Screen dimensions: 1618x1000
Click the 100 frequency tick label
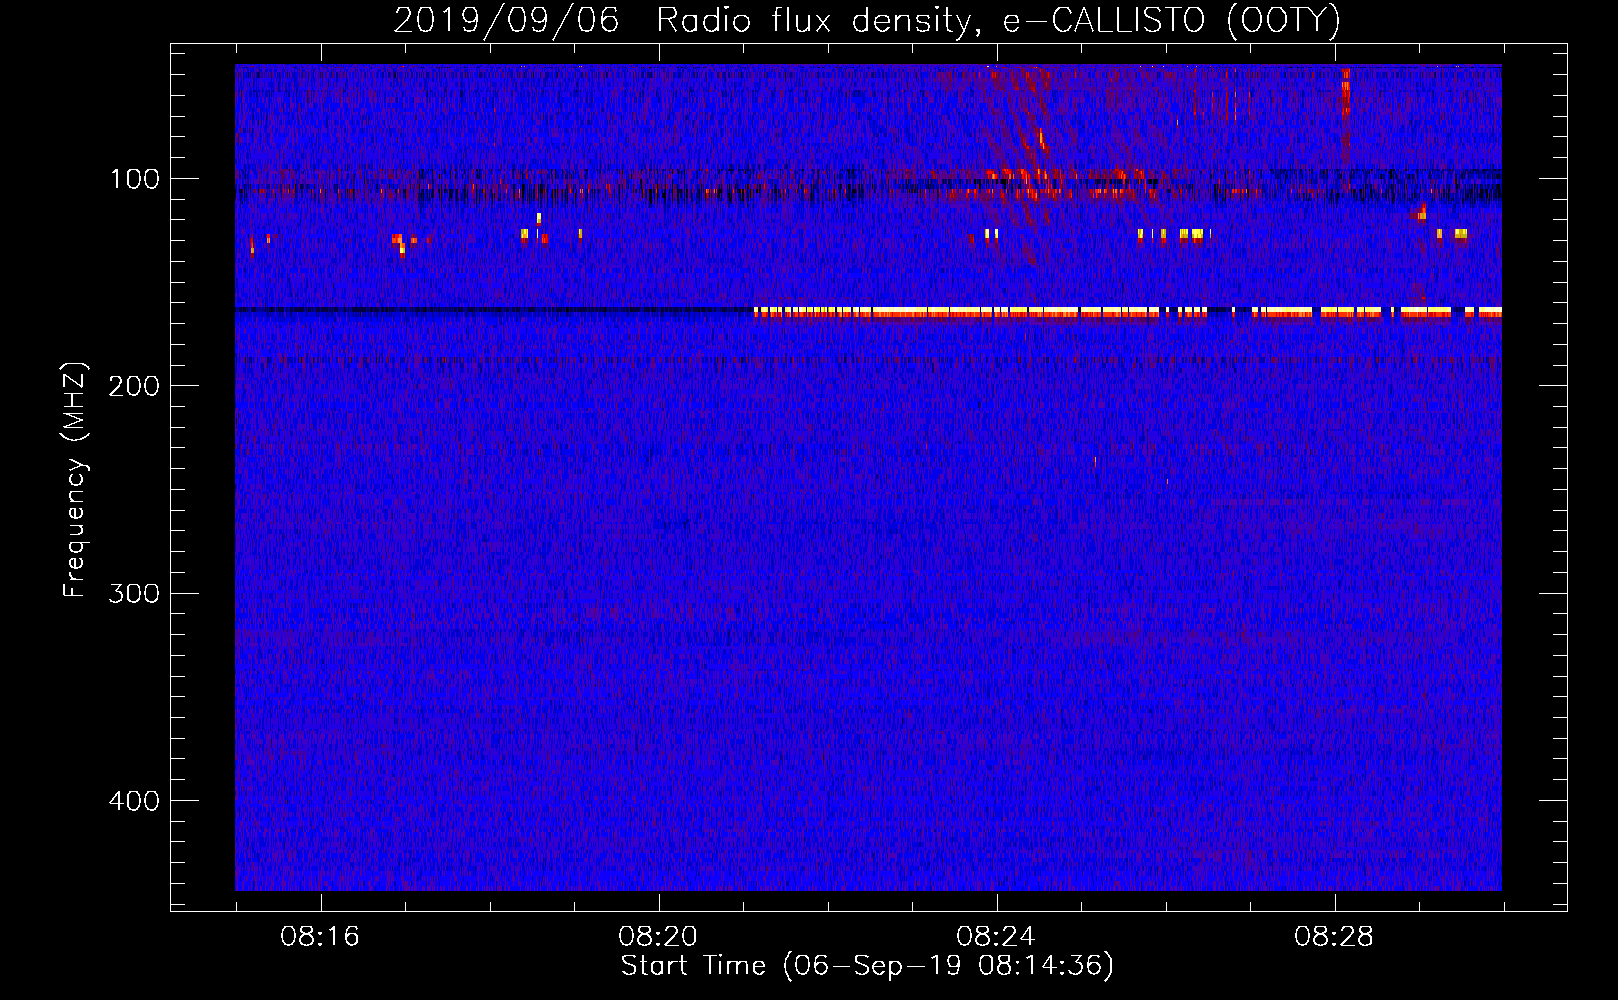(x=135, y=179)
